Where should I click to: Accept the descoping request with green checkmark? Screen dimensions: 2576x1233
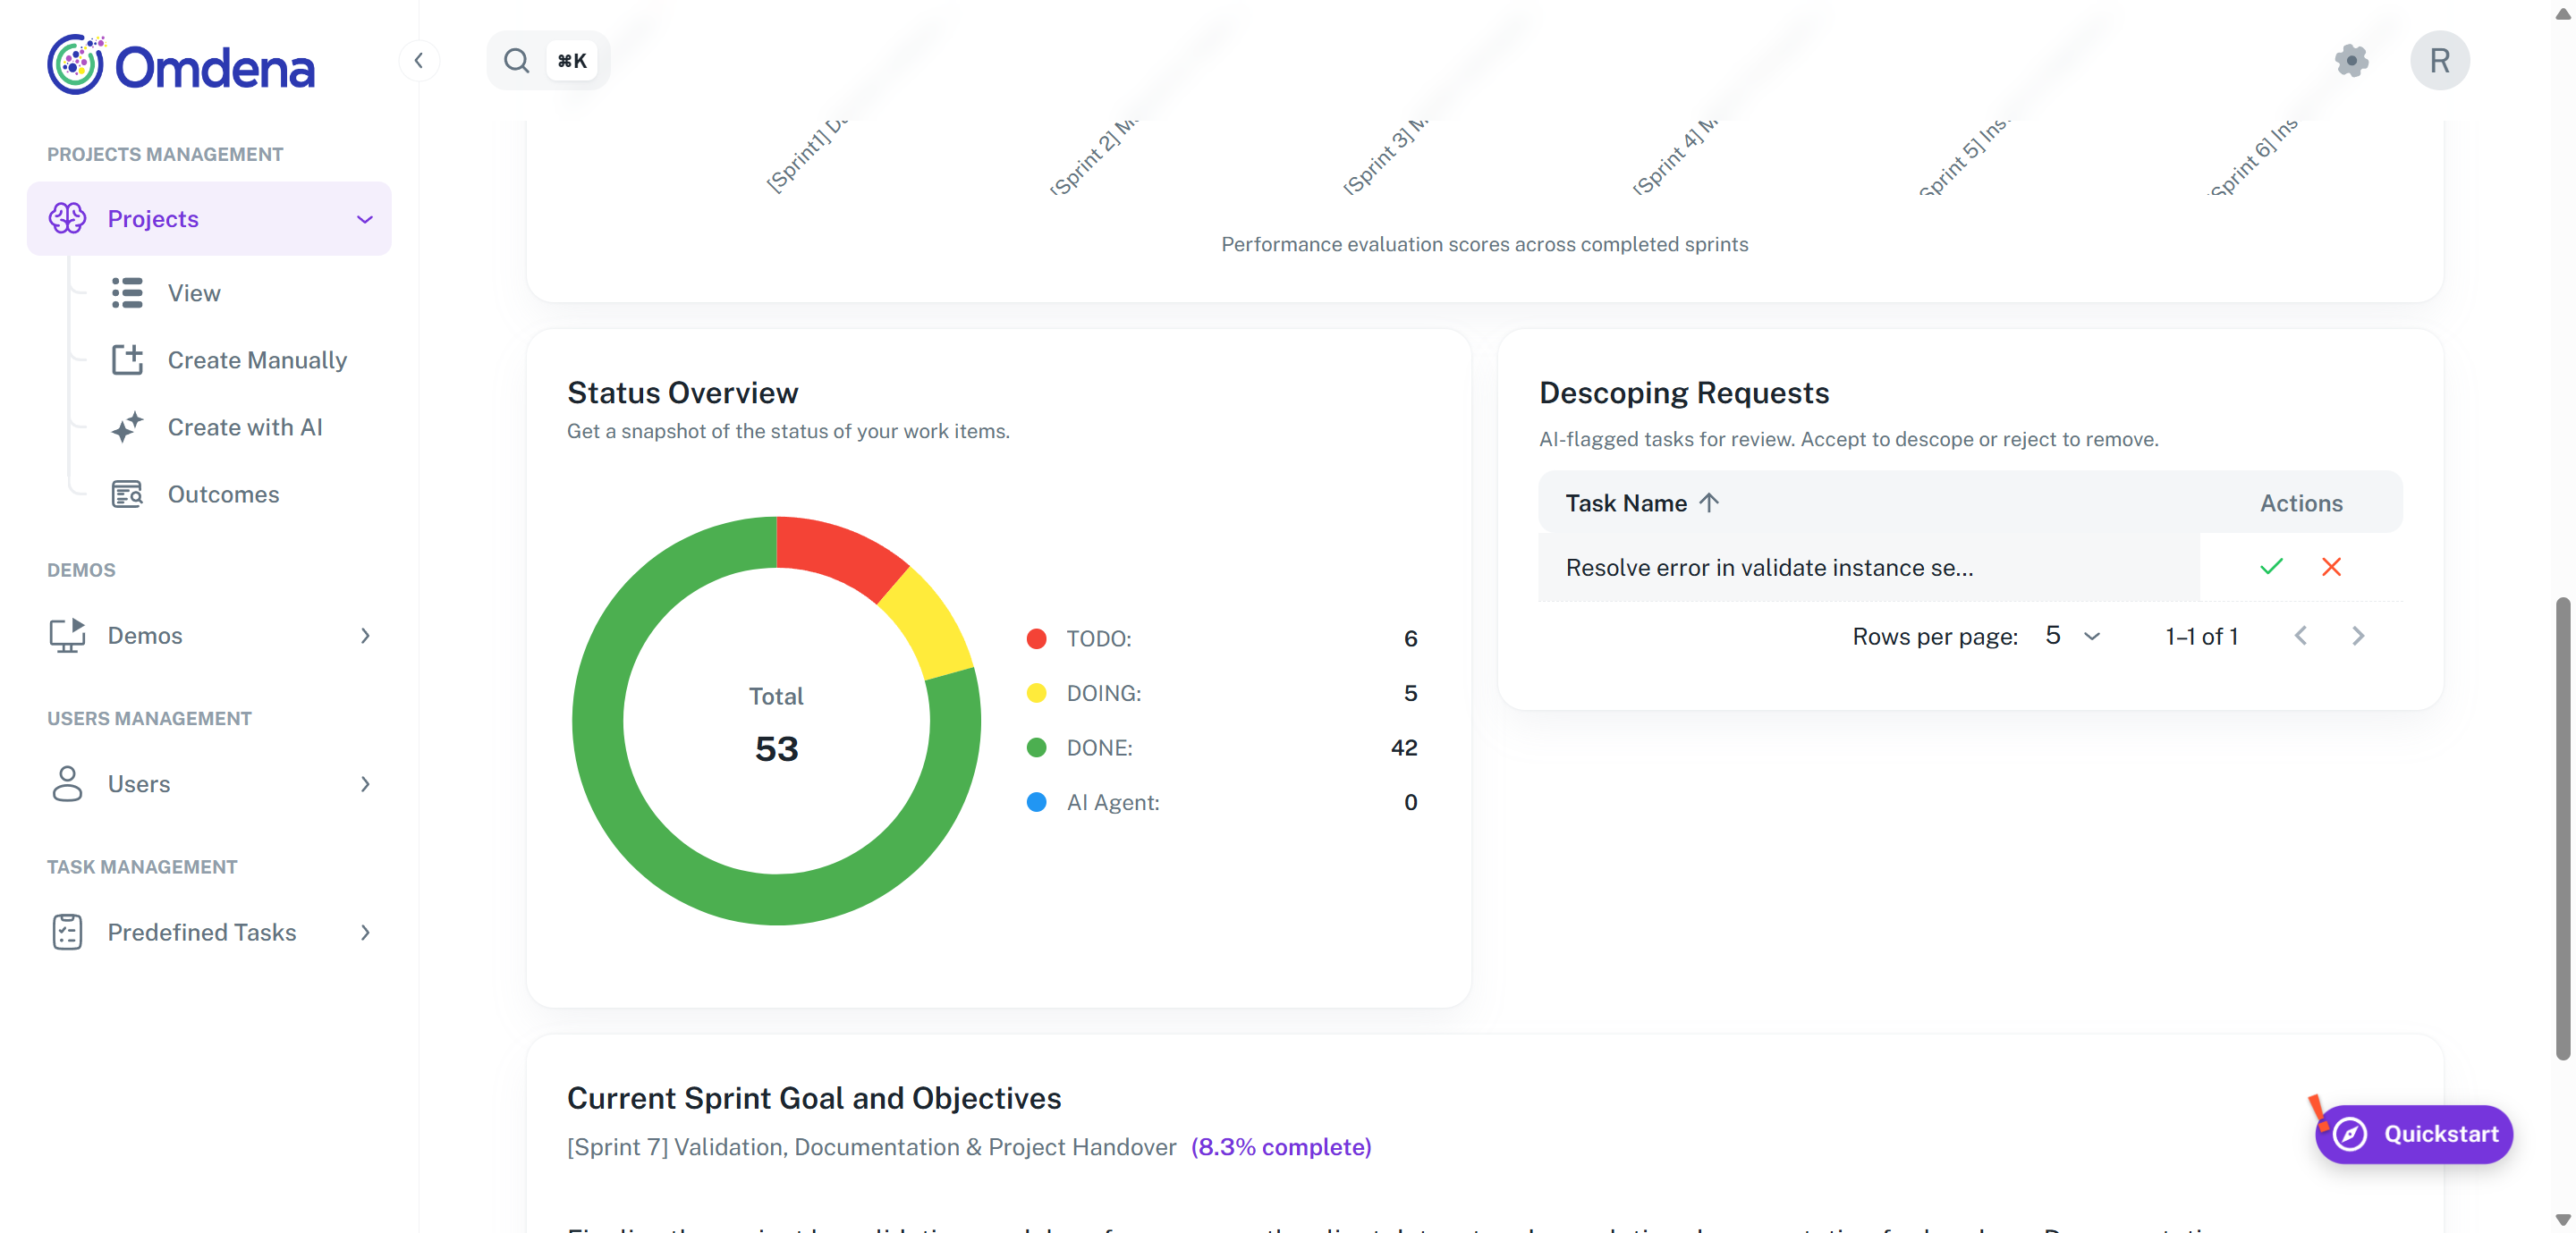coord(2271,567)
